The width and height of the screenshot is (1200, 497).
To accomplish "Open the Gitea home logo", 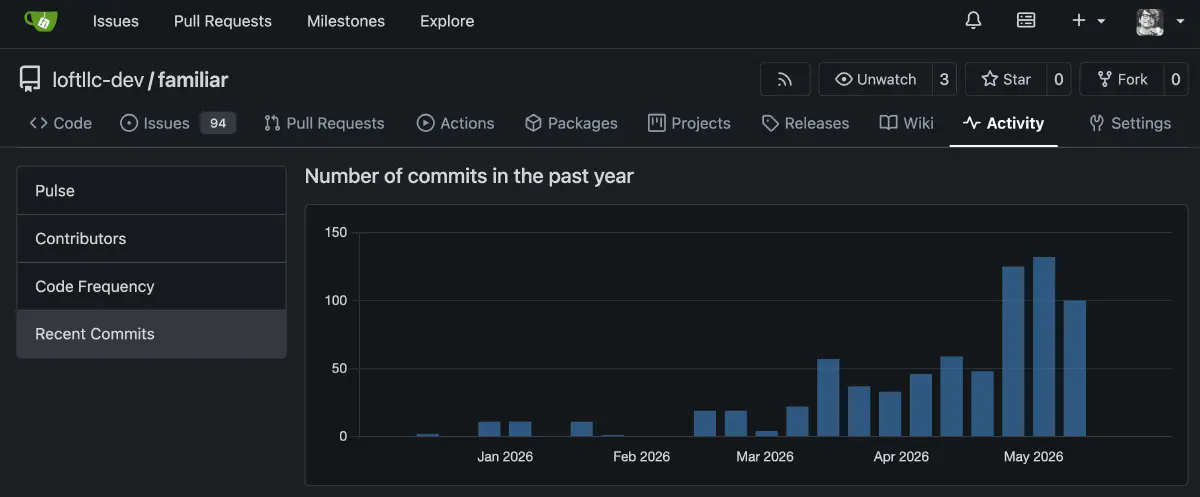I will (41, 21).
